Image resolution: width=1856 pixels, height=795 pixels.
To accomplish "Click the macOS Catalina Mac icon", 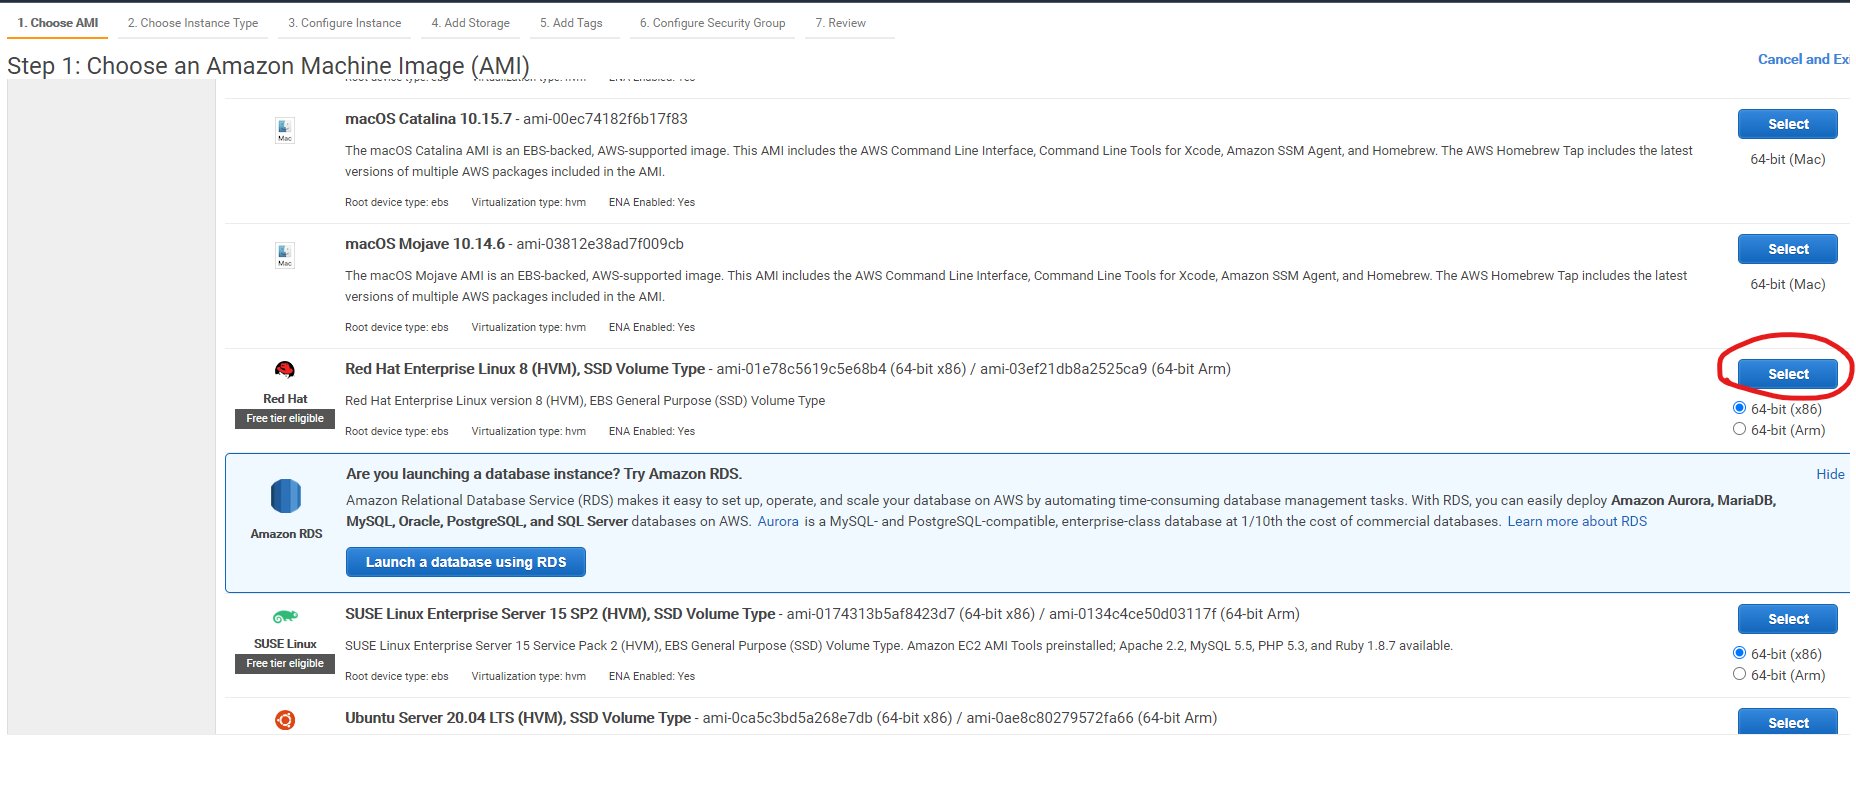I will pyautogui.click(x=285, y=130).
